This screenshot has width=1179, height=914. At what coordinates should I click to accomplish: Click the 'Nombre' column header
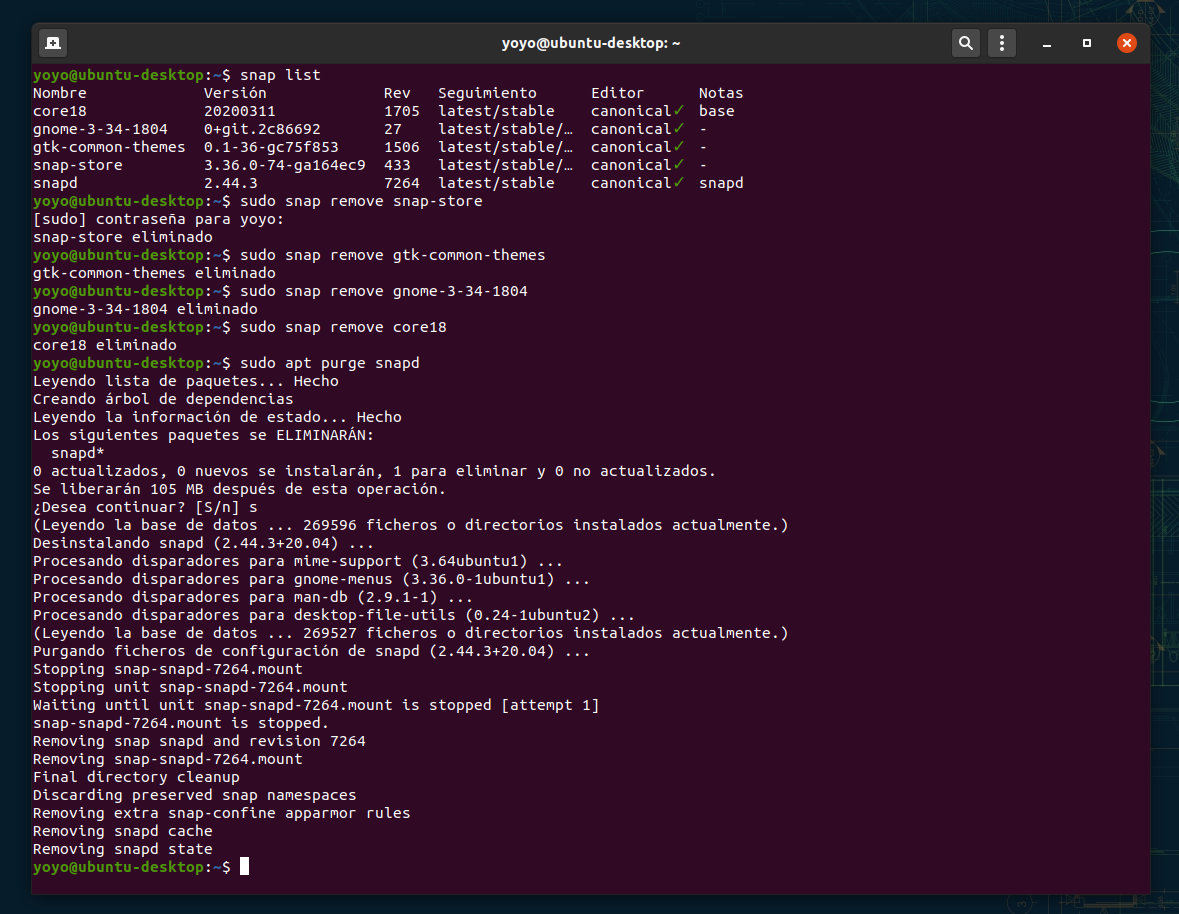click(60, 93)
